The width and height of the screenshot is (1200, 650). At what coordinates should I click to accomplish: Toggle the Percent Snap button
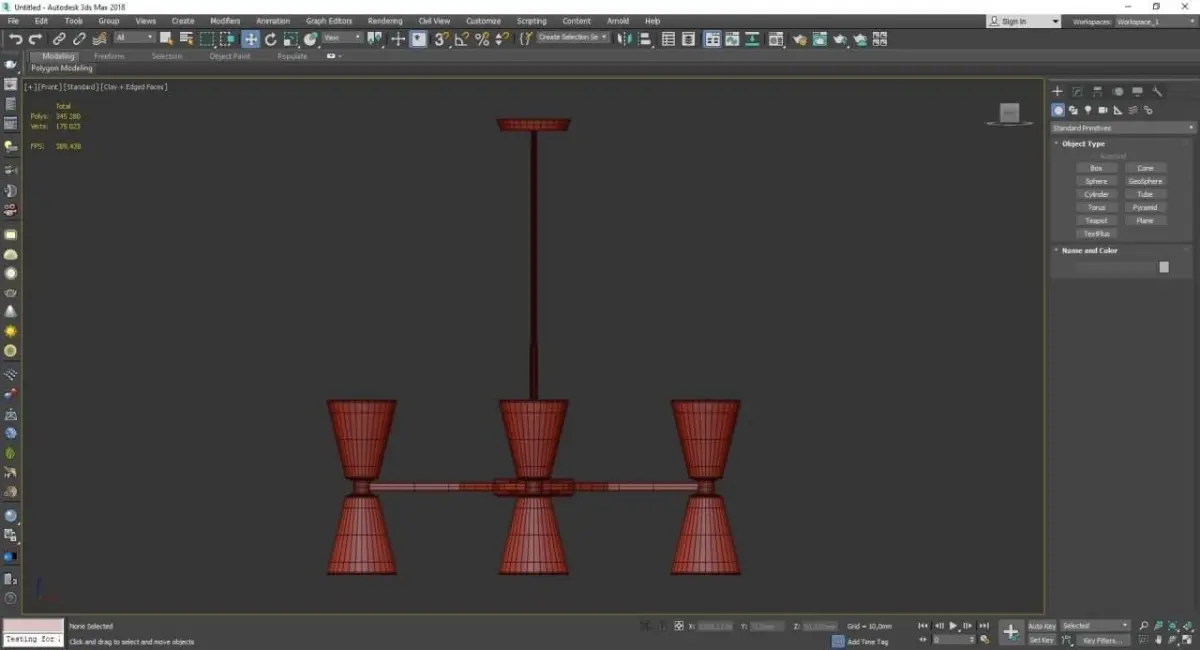coord(482,39)
